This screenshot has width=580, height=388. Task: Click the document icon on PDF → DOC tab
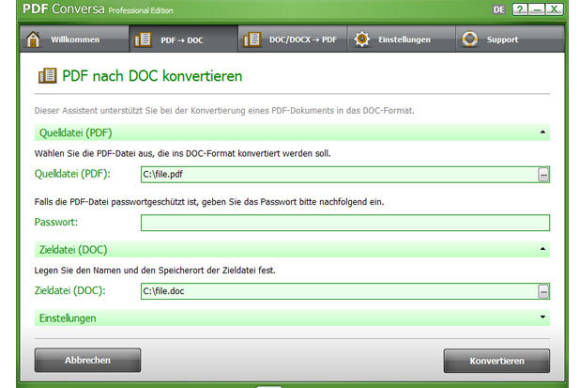coord(143,40)
